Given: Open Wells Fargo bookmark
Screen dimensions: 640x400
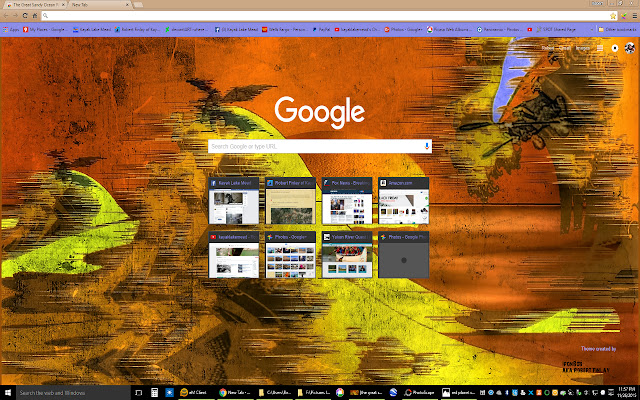Looking at the screenshot, I should (285, 29).
